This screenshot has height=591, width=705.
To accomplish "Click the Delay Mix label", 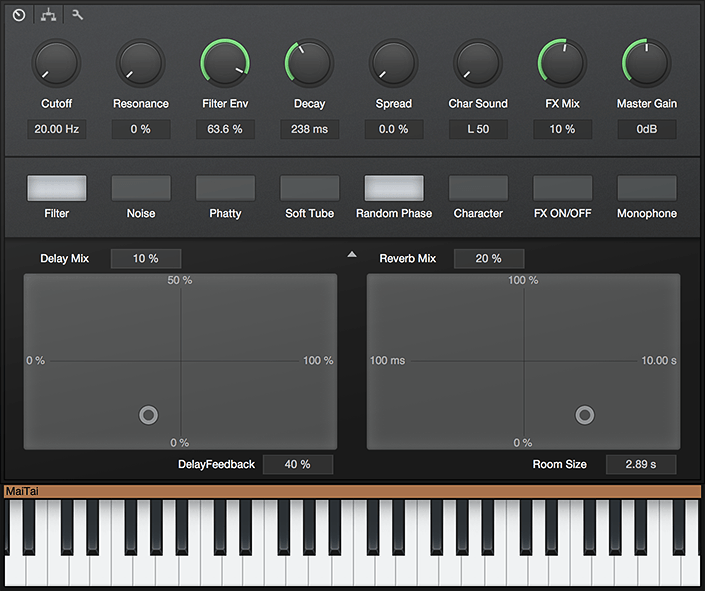I will click(65, 259).
